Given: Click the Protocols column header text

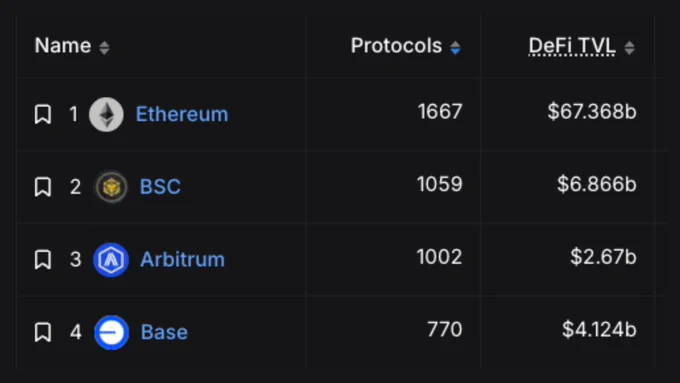Looking at the screenshot, I should click(x=396, y=46).
